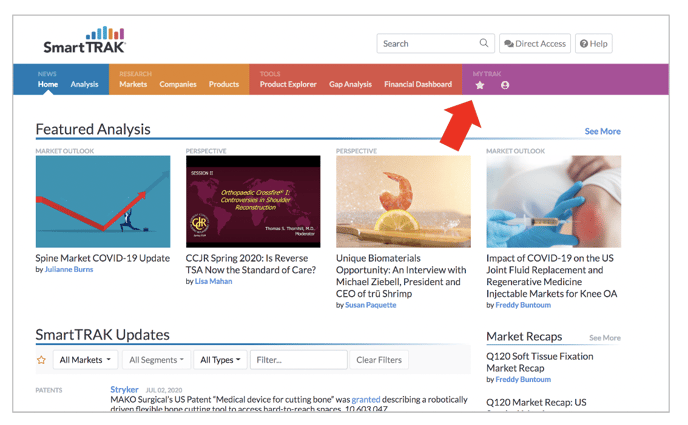Expand the All Segments dropdown

(x=156, y=360)
